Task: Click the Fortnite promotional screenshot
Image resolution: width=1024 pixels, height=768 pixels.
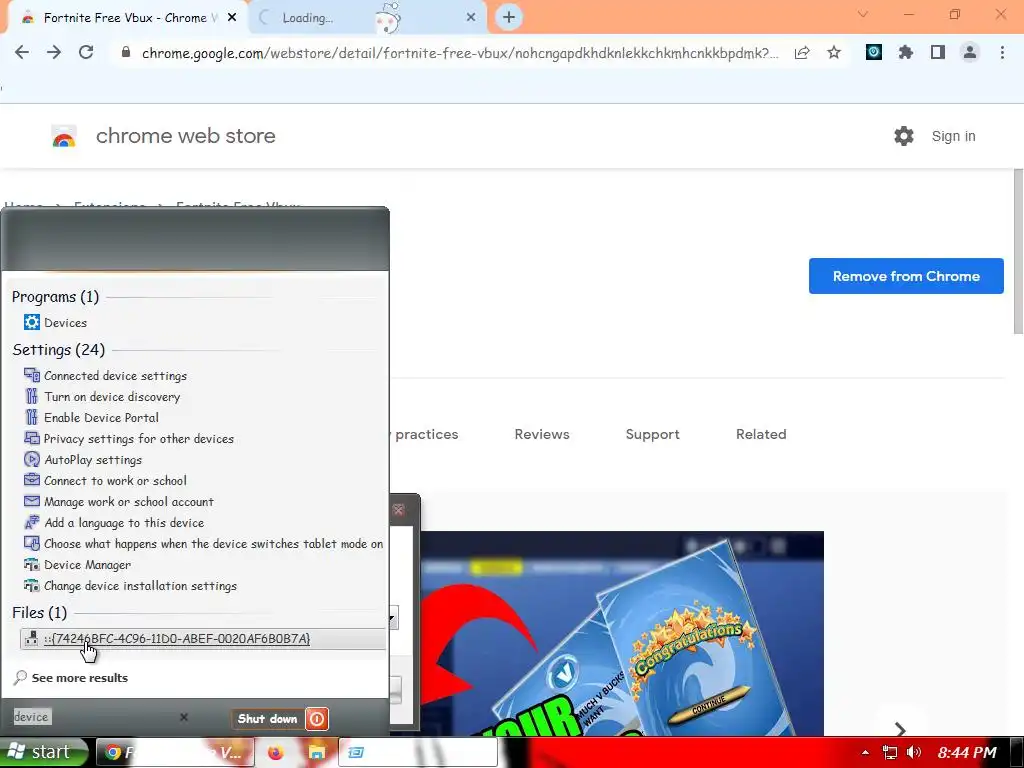Action: click(x=622, y=633)
